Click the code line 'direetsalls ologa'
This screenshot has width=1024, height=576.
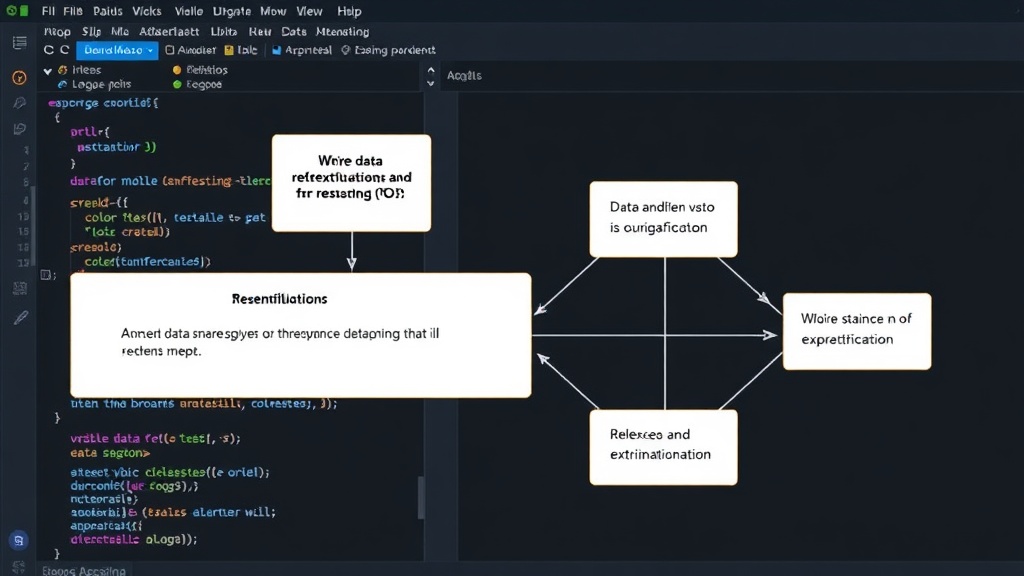pos(134,539)
